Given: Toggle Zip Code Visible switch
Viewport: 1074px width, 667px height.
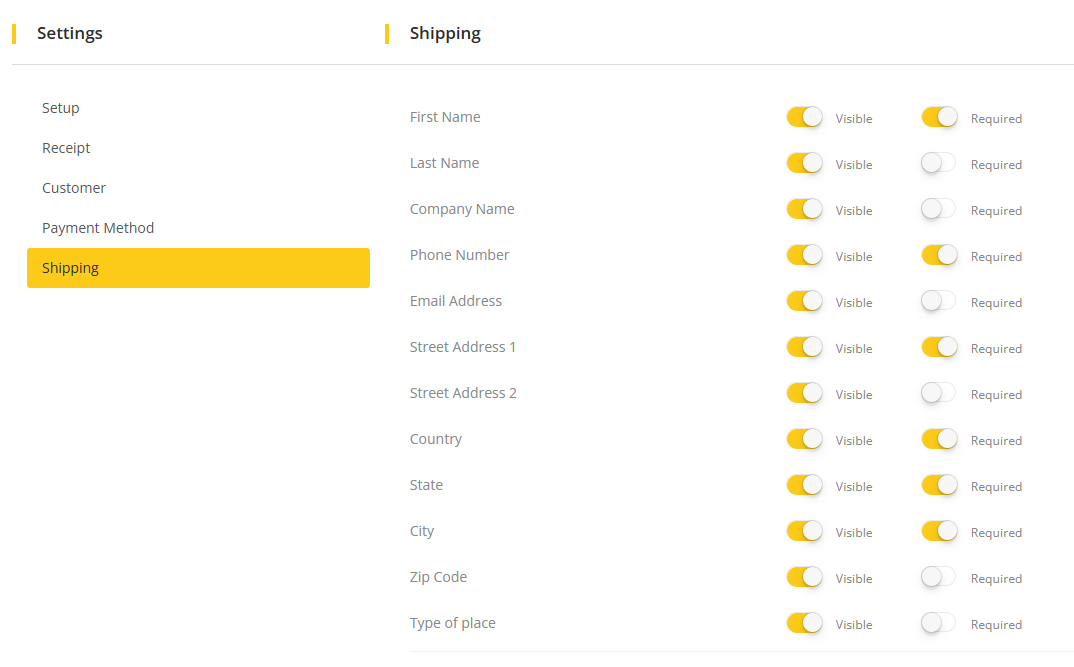Looking at the screenshot, I should 804,577.
